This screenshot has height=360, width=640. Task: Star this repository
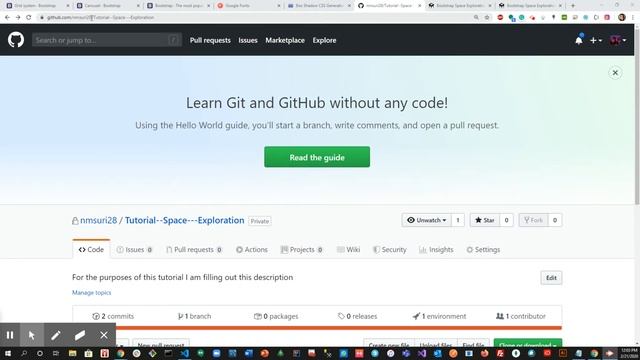(484, 220)
